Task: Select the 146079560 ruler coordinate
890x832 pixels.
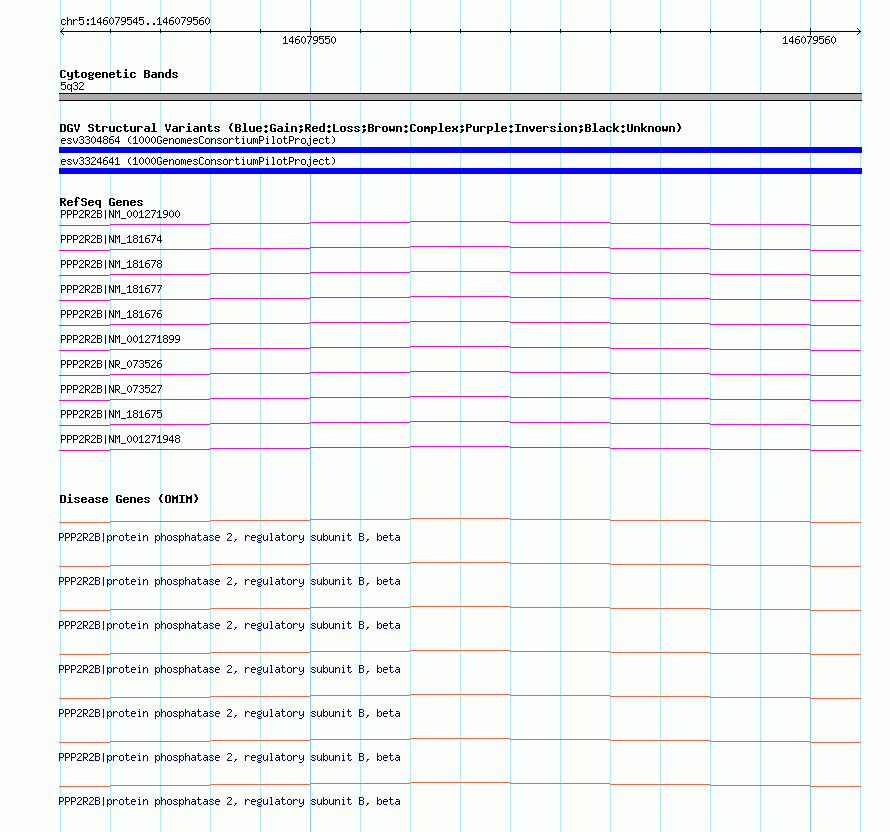Action: coord(809,40)
